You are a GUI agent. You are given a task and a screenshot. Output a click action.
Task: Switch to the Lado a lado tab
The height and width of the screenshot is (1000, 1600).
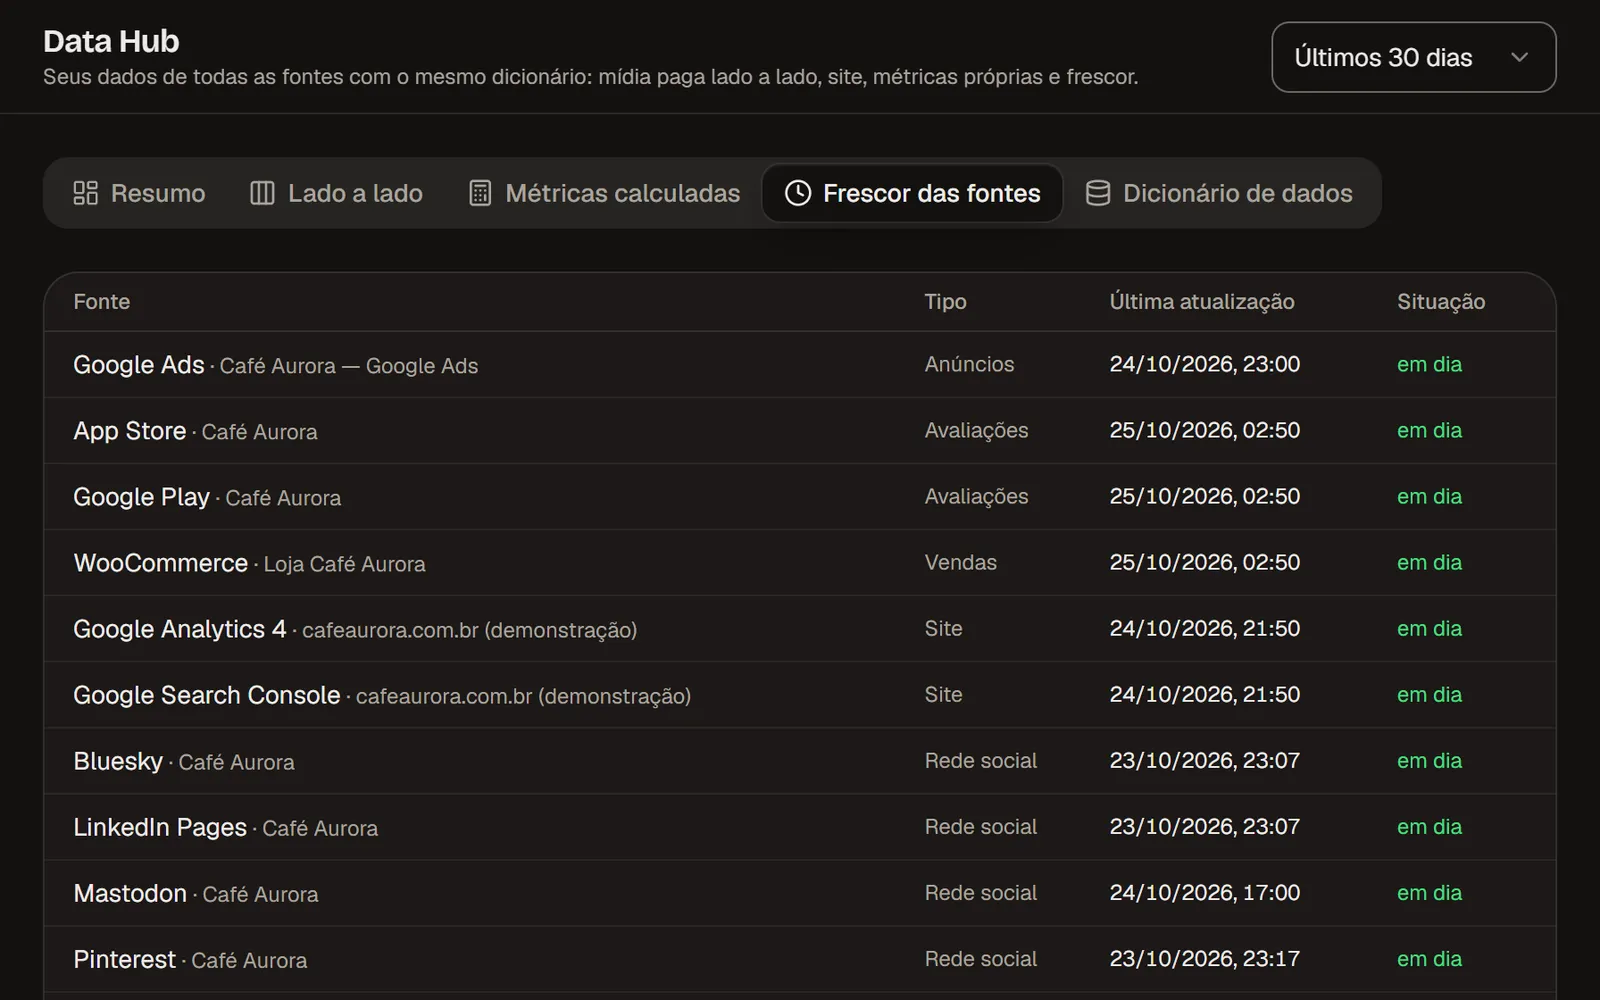click(x=336, y=193)
